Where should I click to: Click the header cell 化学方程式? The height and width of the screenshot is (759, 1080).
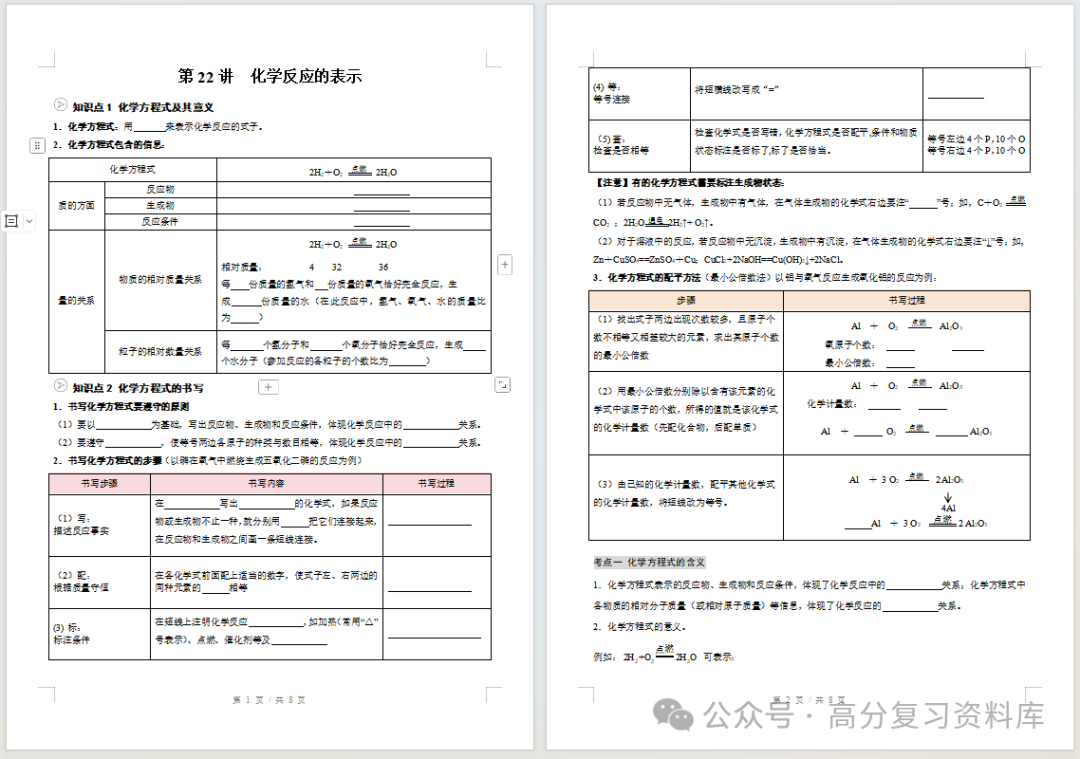[x=132, y=169]
